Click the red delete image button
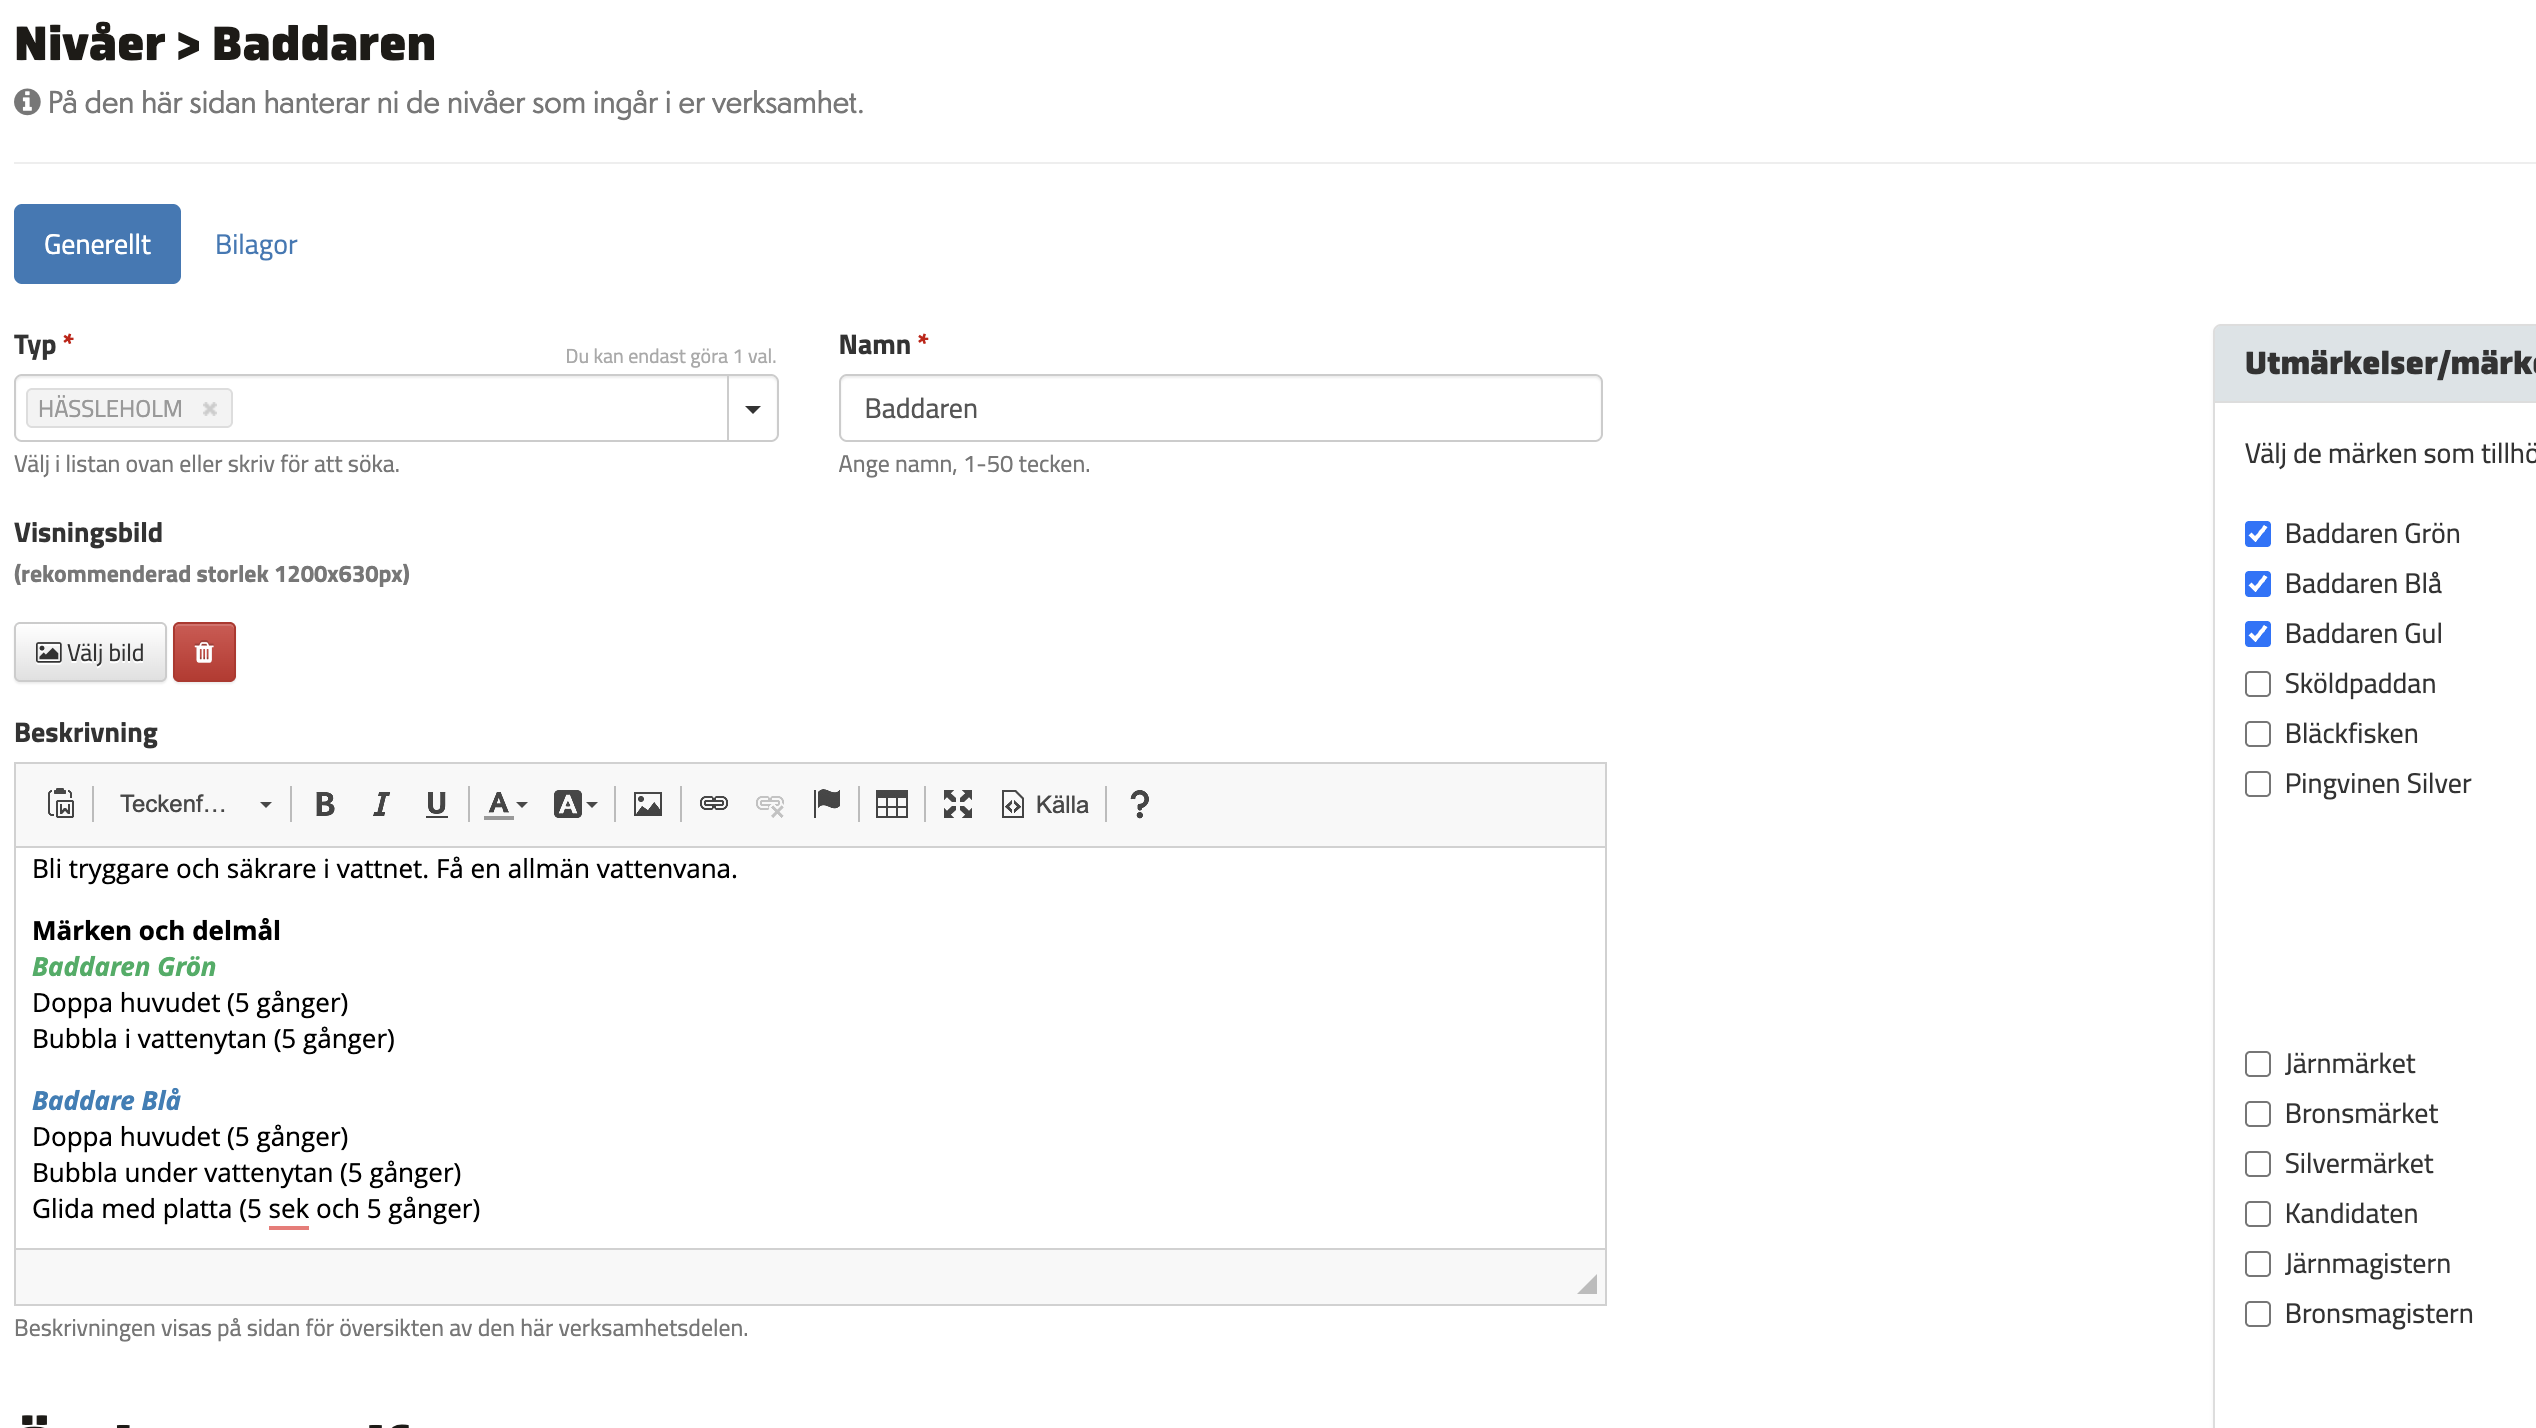The image size is (2536, 1428). tap(204, 653)
